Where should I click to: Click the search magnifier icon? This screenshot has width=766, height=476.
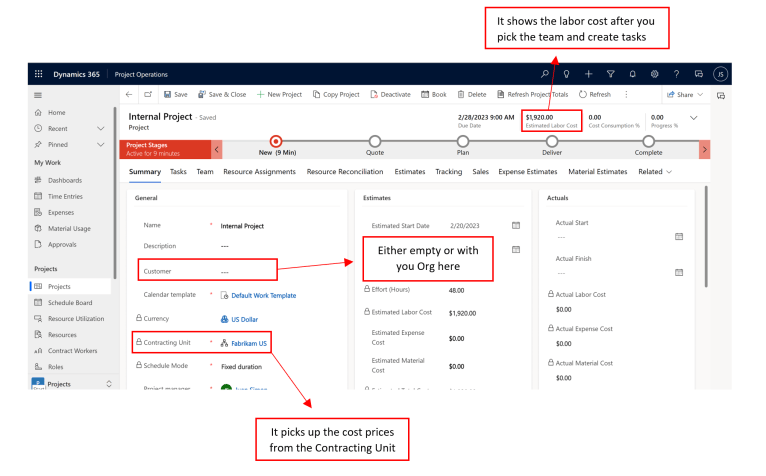(x=545, y=74)
